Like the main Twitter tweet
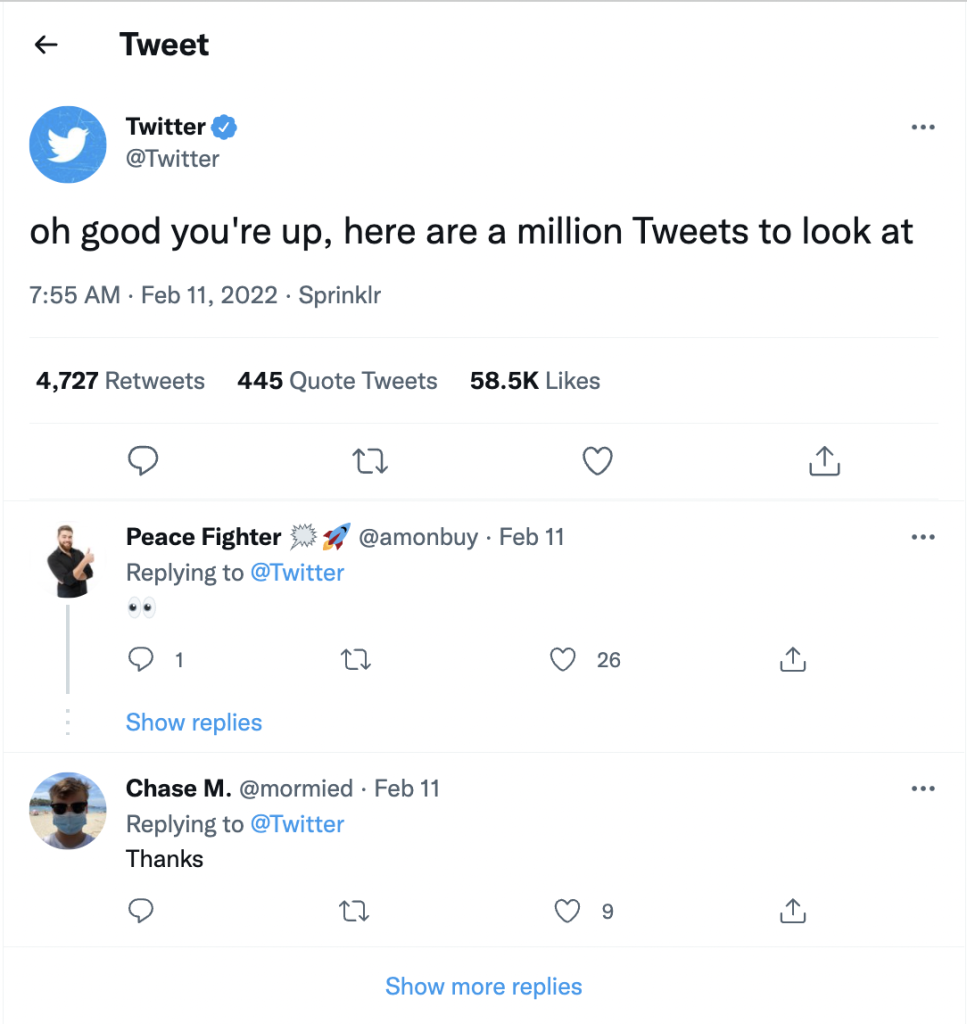Screen dimensions: 967x1024 click(x=597, y=461)
